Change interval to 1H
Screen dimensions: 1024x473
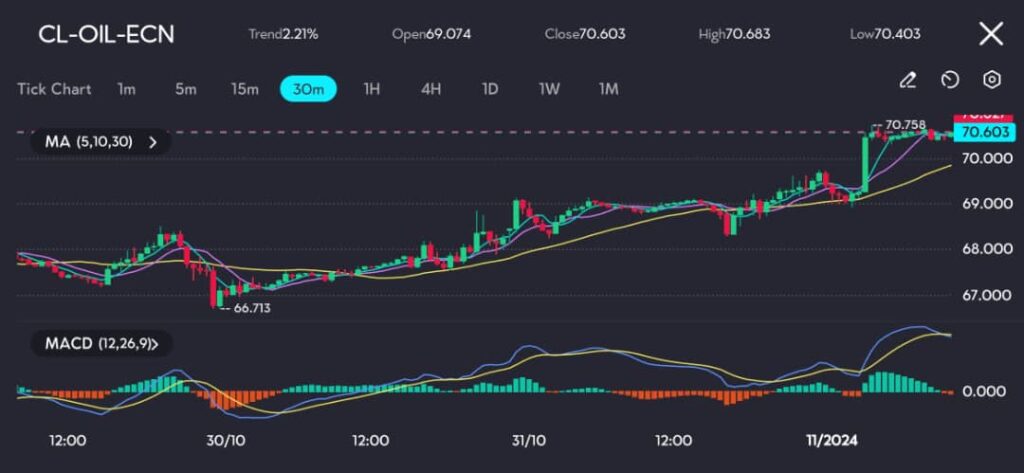point(371,89)
